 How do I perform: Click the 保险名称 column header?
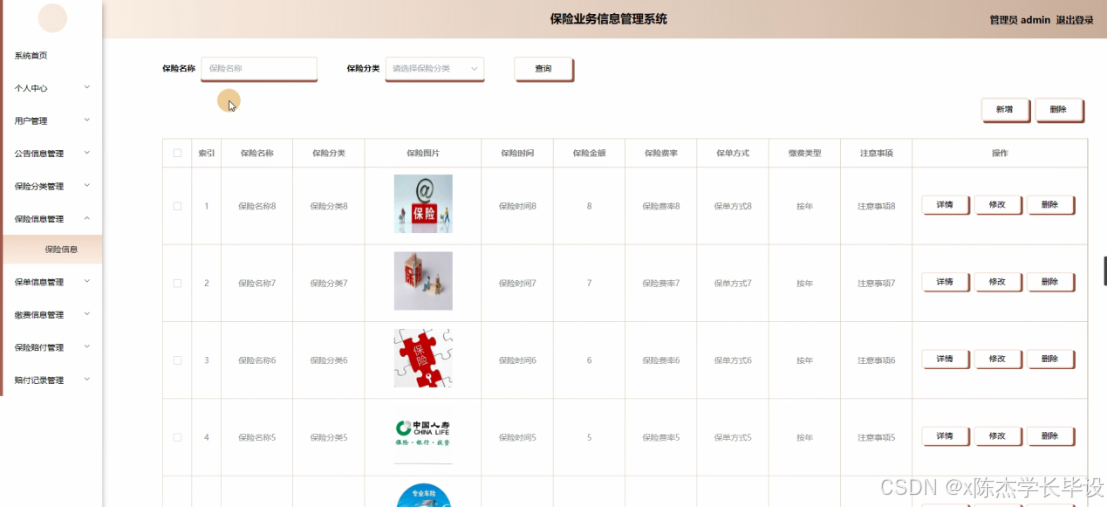257,153
